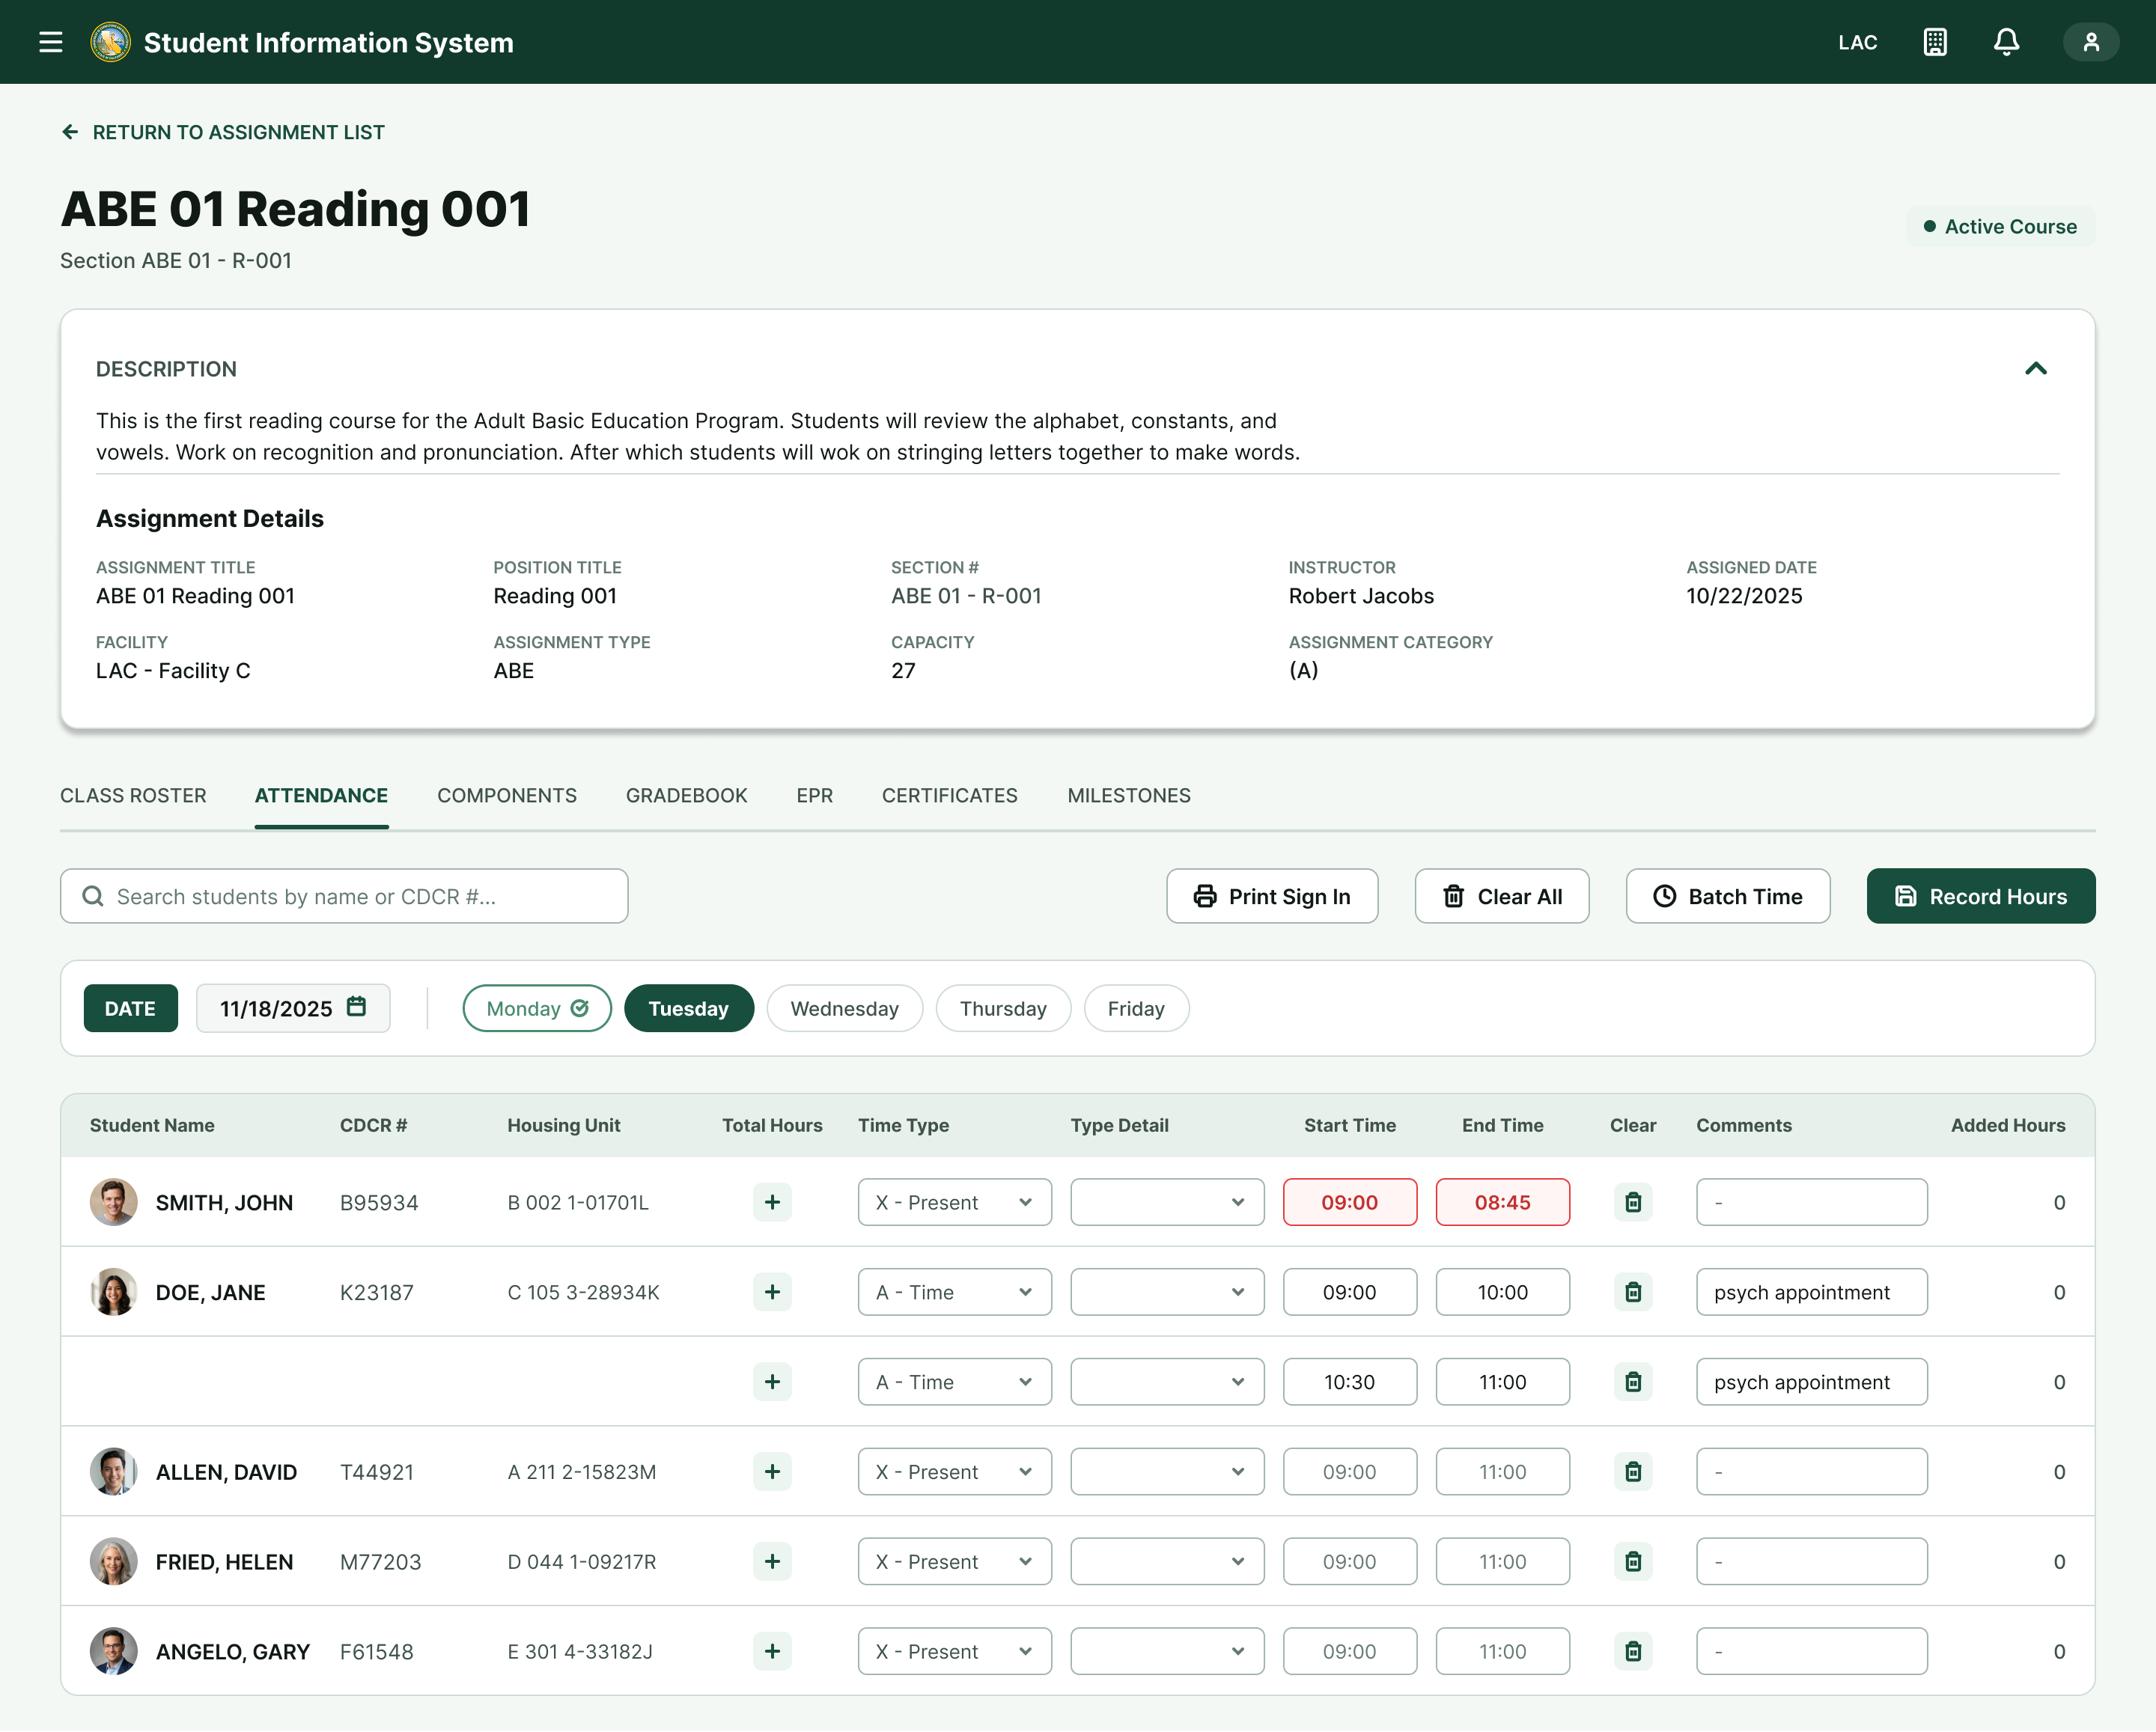Click the student search field
This screenshot has width=2156, height=1732.
coord(344,896)
